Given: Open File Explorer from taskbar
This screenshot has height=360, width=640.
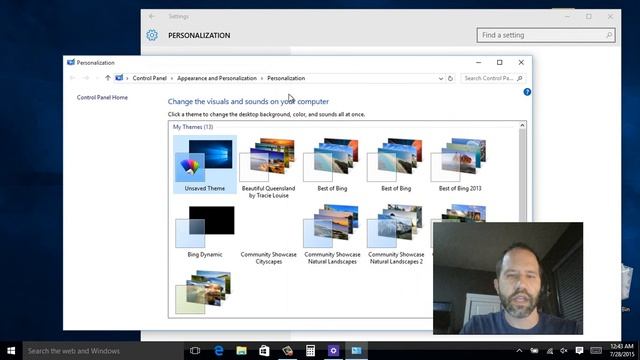Looking at the screenshot, I should 242,351.
